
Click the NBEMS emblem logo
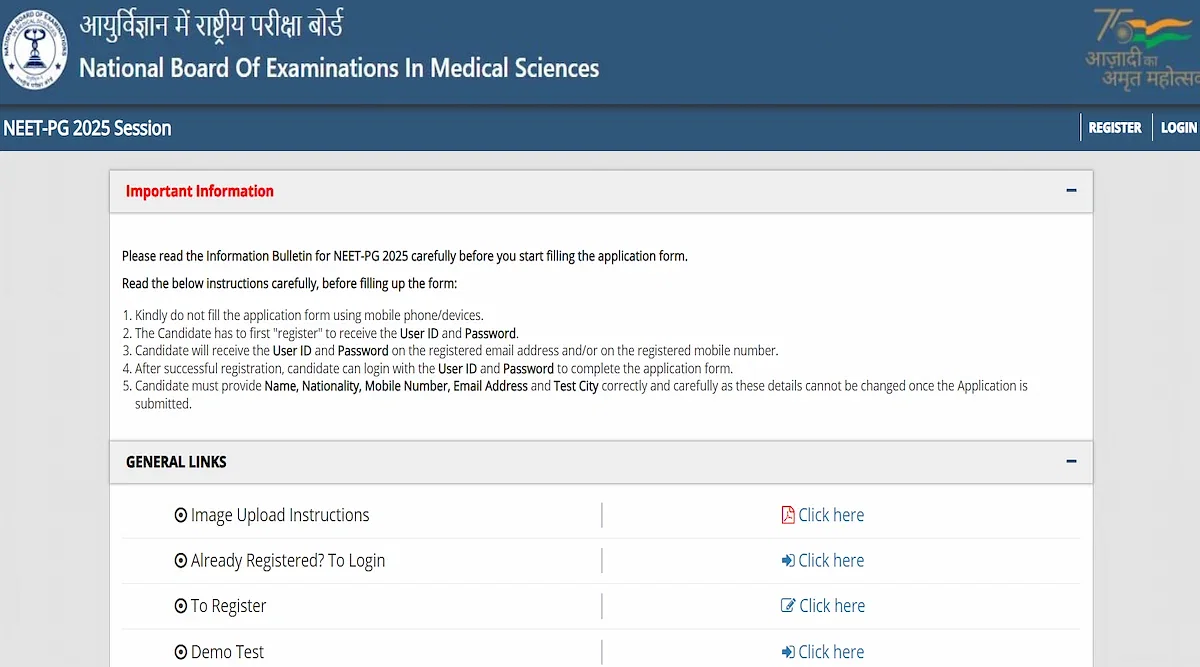36,50
